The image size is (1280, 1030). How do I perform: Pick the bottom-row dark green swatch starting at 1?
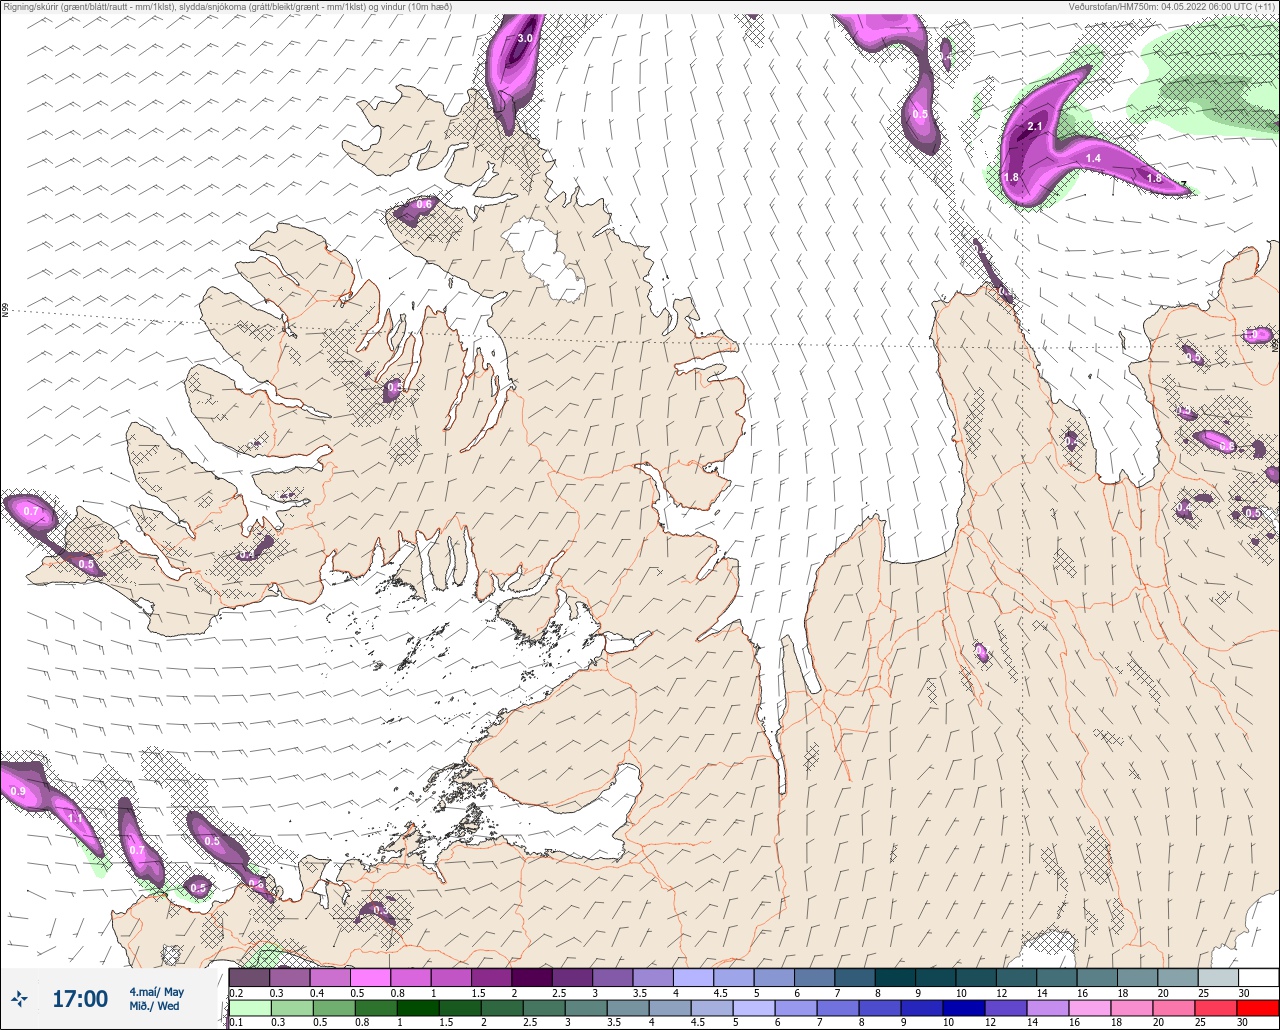click(x=418, y=1008)
